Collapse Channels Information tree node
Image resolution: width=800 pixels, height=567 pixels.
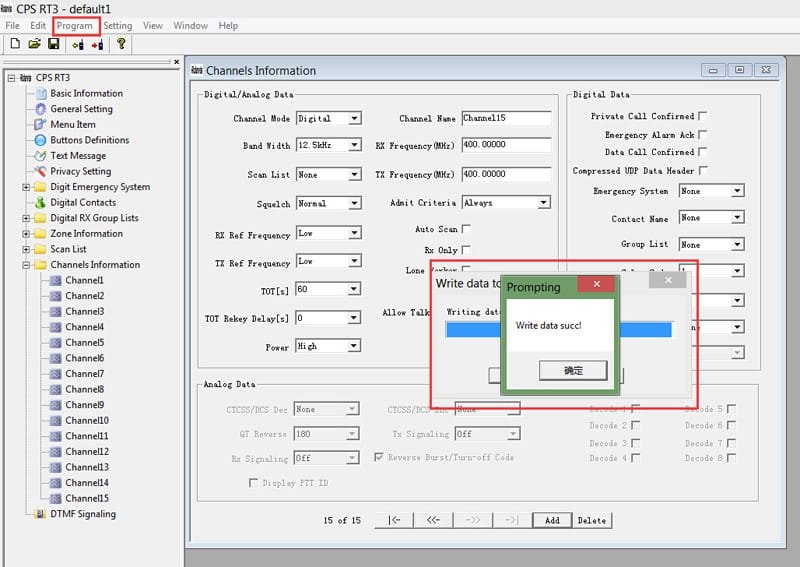pos(26,265)
